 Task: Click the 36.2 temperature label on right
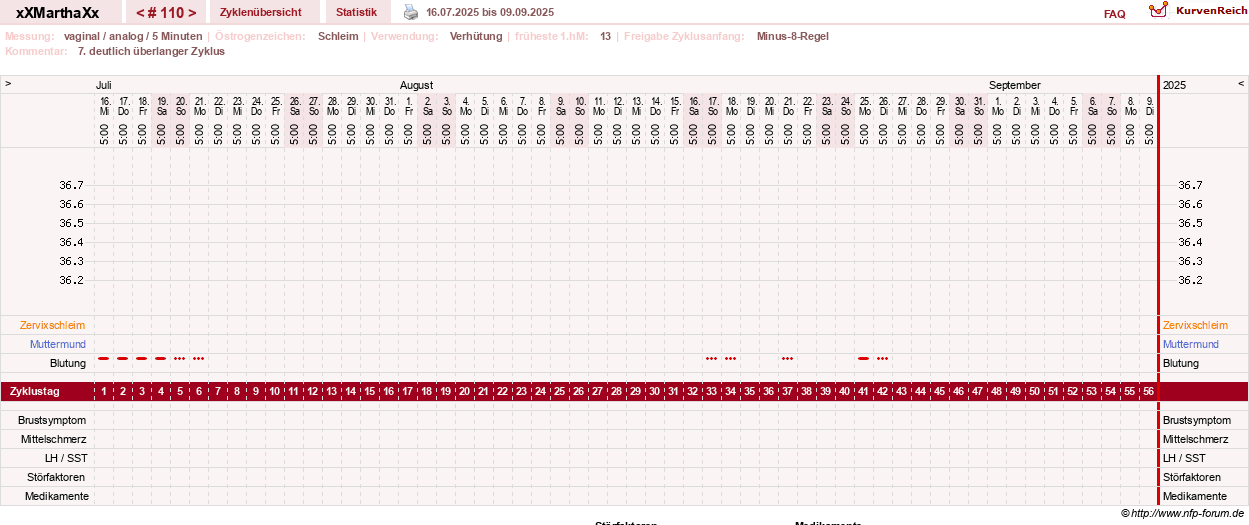point(1190,280)
